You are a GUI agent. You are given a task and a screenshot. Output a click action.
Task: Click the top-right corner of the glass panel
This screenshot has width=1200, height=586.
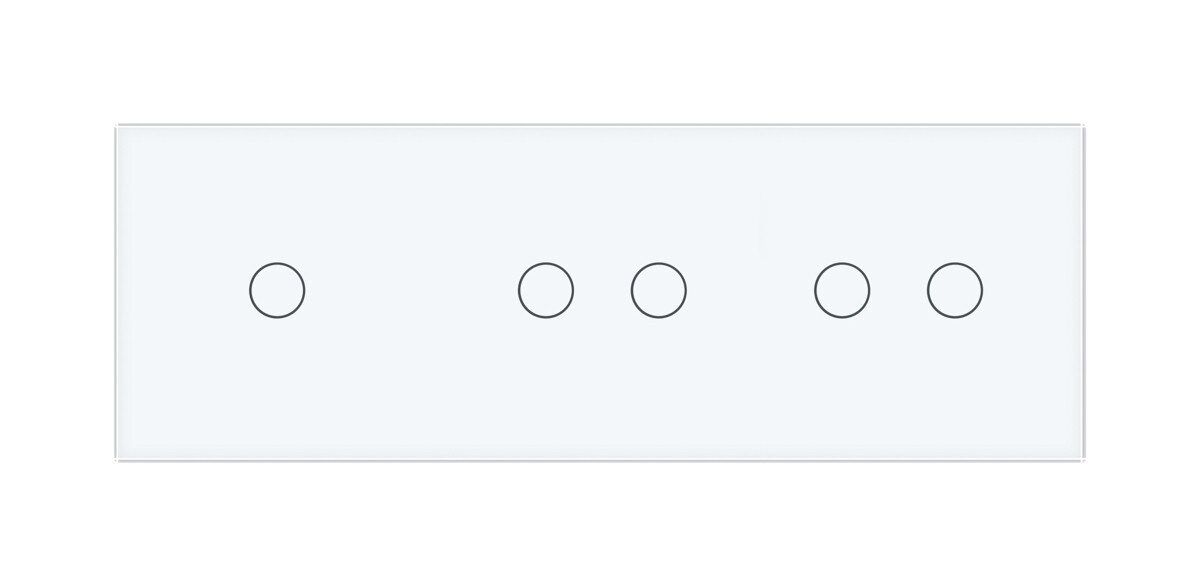(1082, 128)
